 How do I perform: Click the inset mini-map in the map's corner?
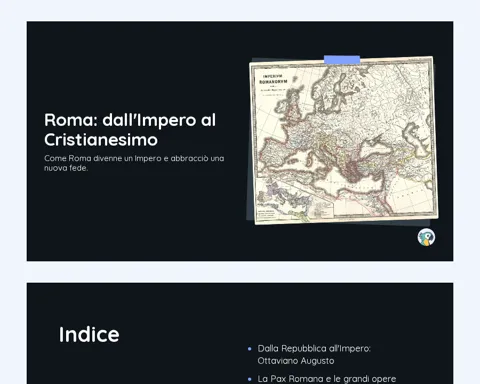pyautogui.click(x=283, y=200)
